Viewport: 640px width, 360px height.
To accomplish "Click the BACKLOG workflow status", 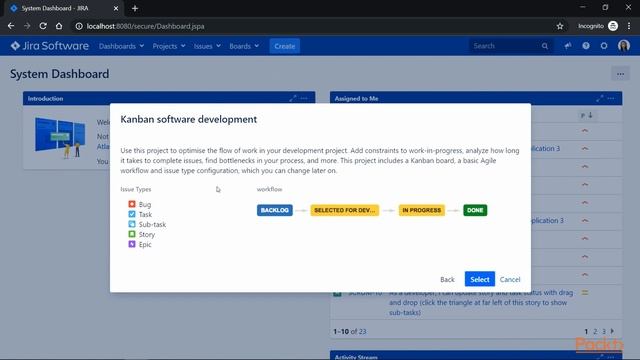I will [275, 210].
